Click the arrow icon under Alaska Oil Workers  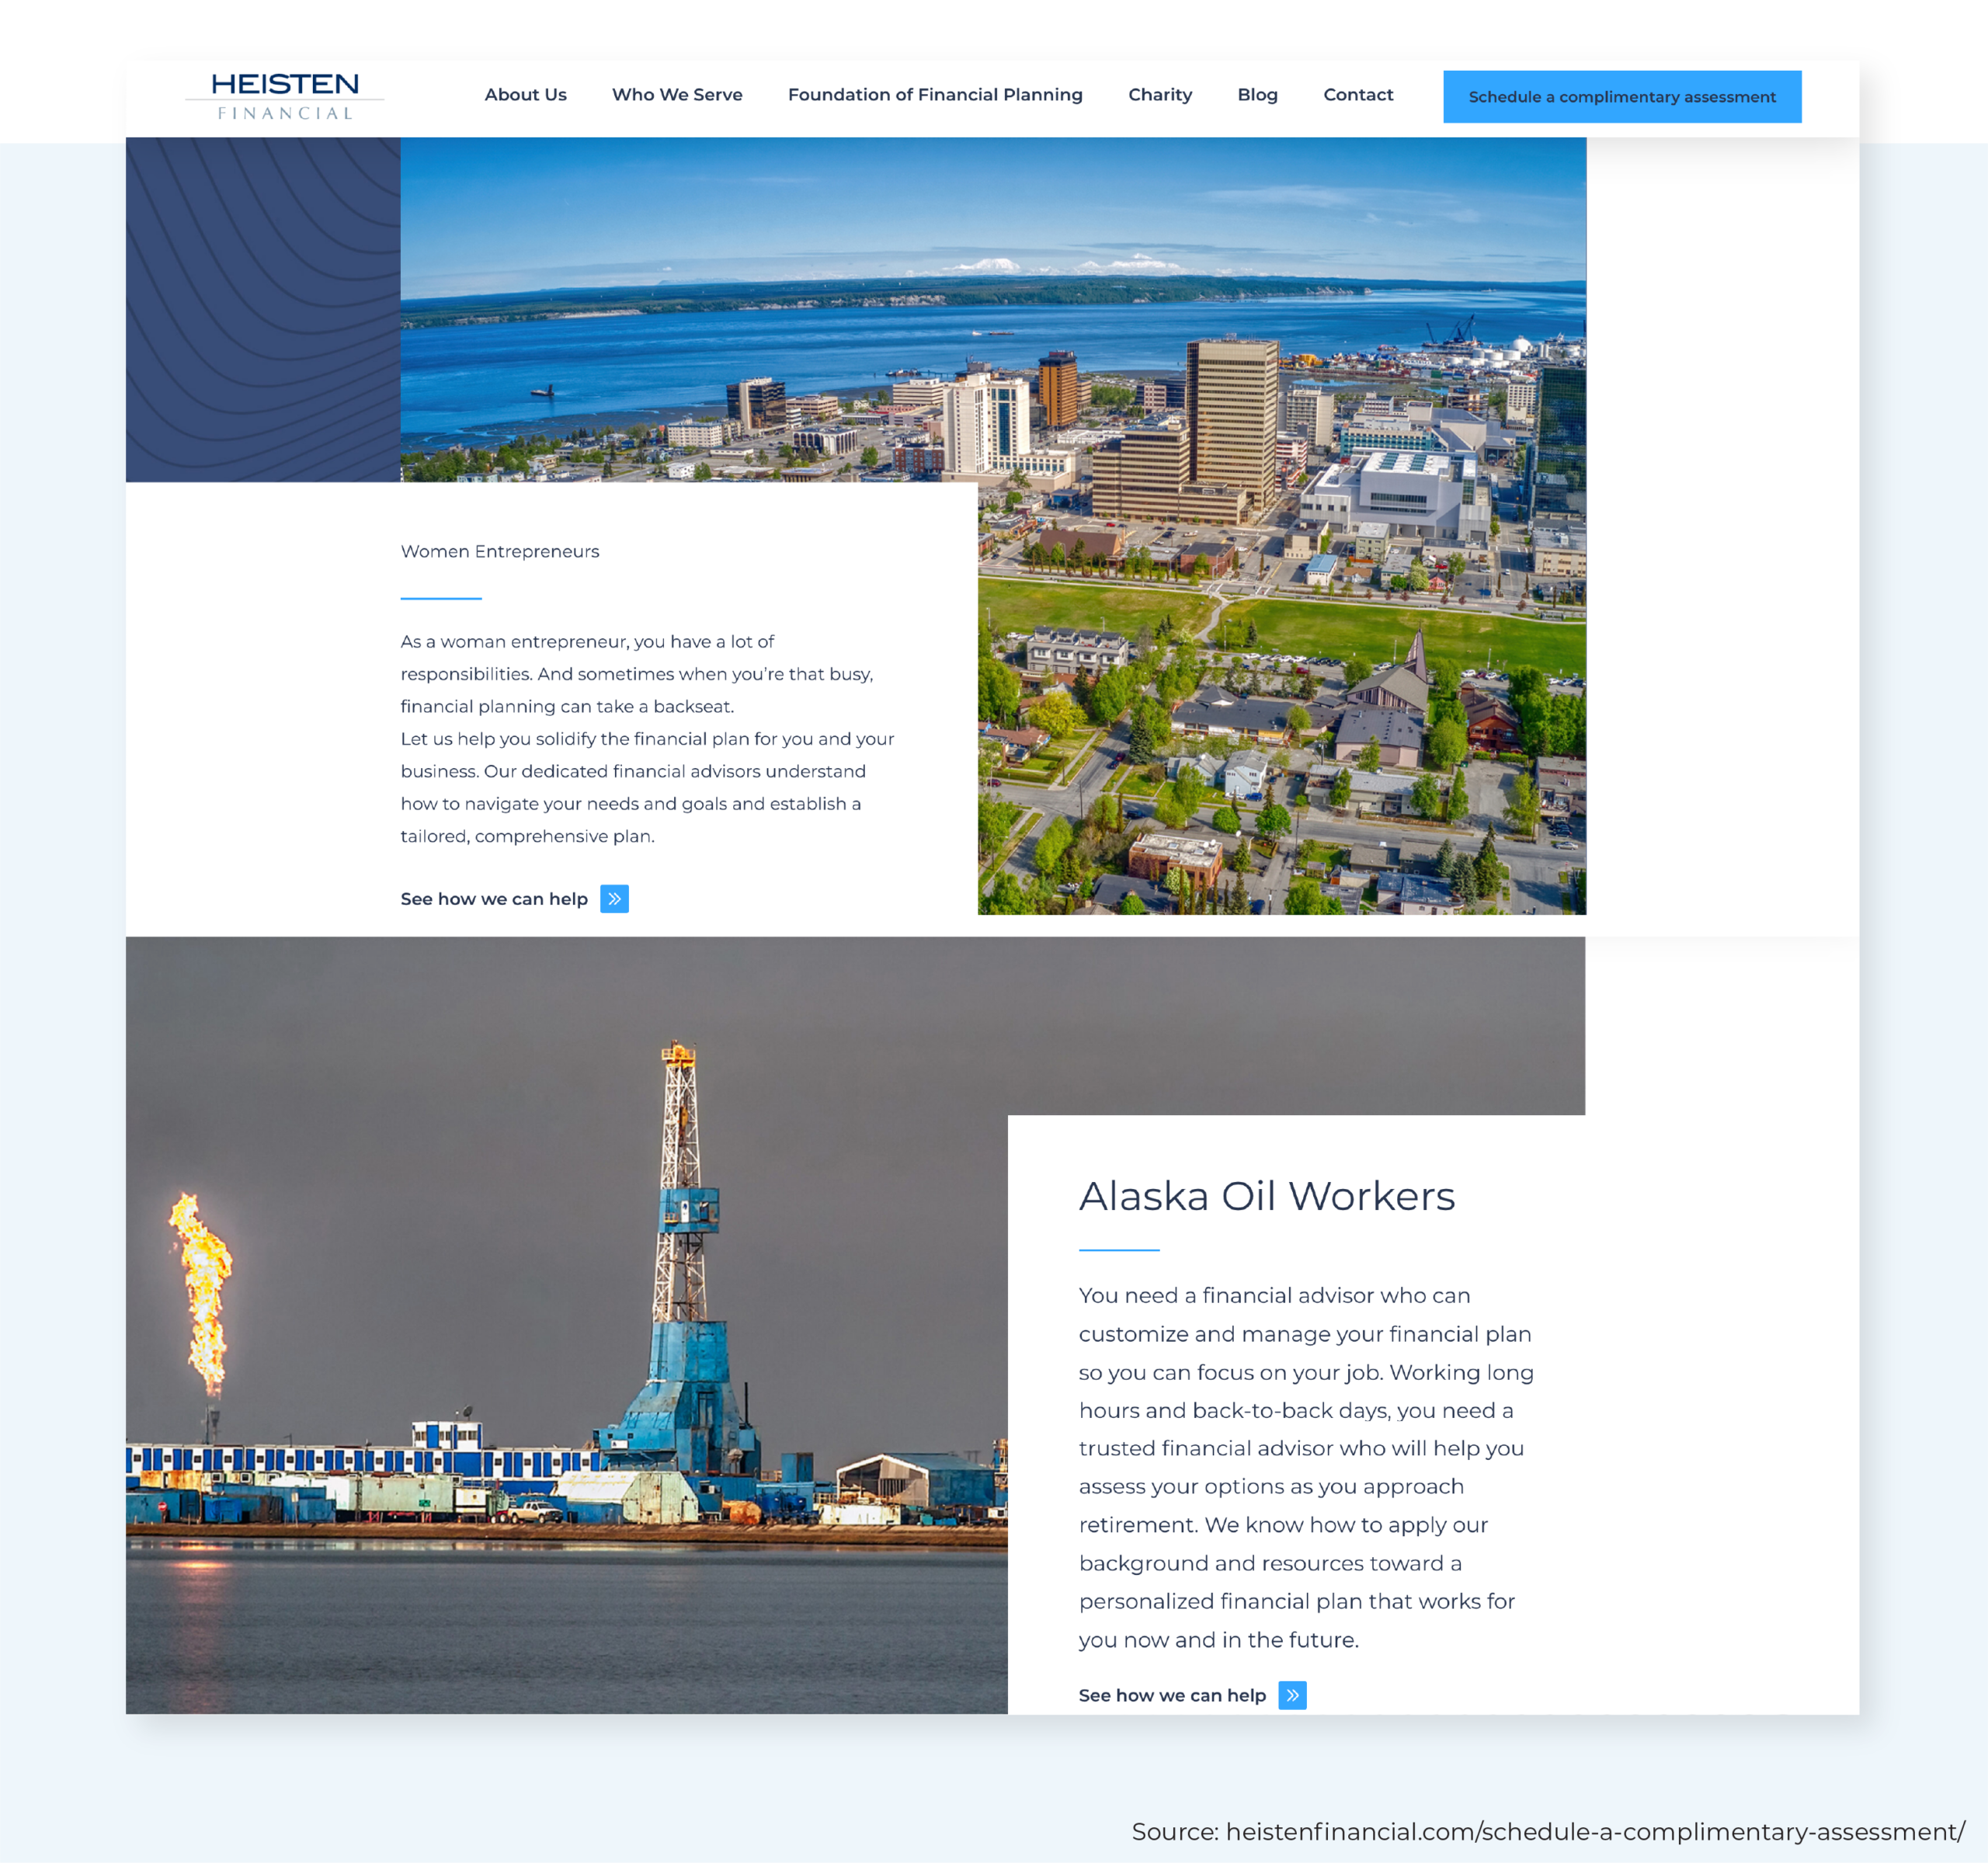[1292, 1696]
